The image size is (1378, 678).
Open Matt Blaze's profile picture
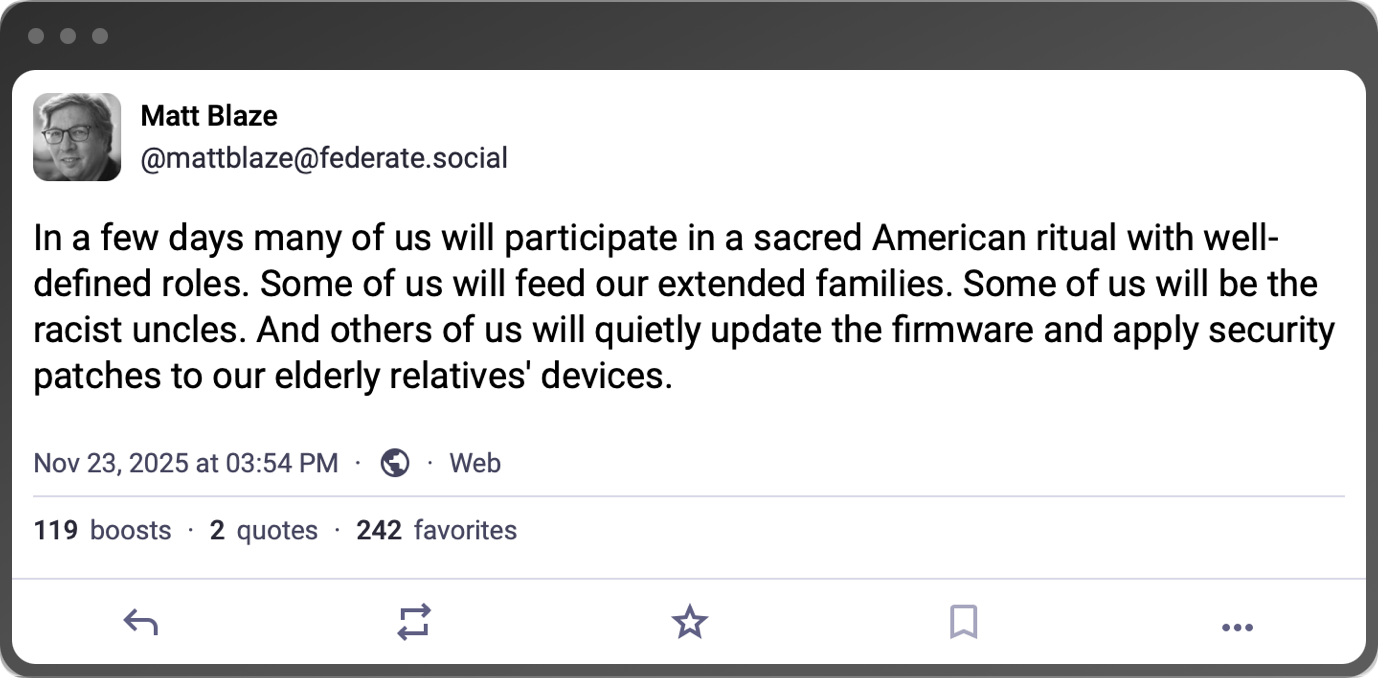pyautogui.click(x=77, y=137)
